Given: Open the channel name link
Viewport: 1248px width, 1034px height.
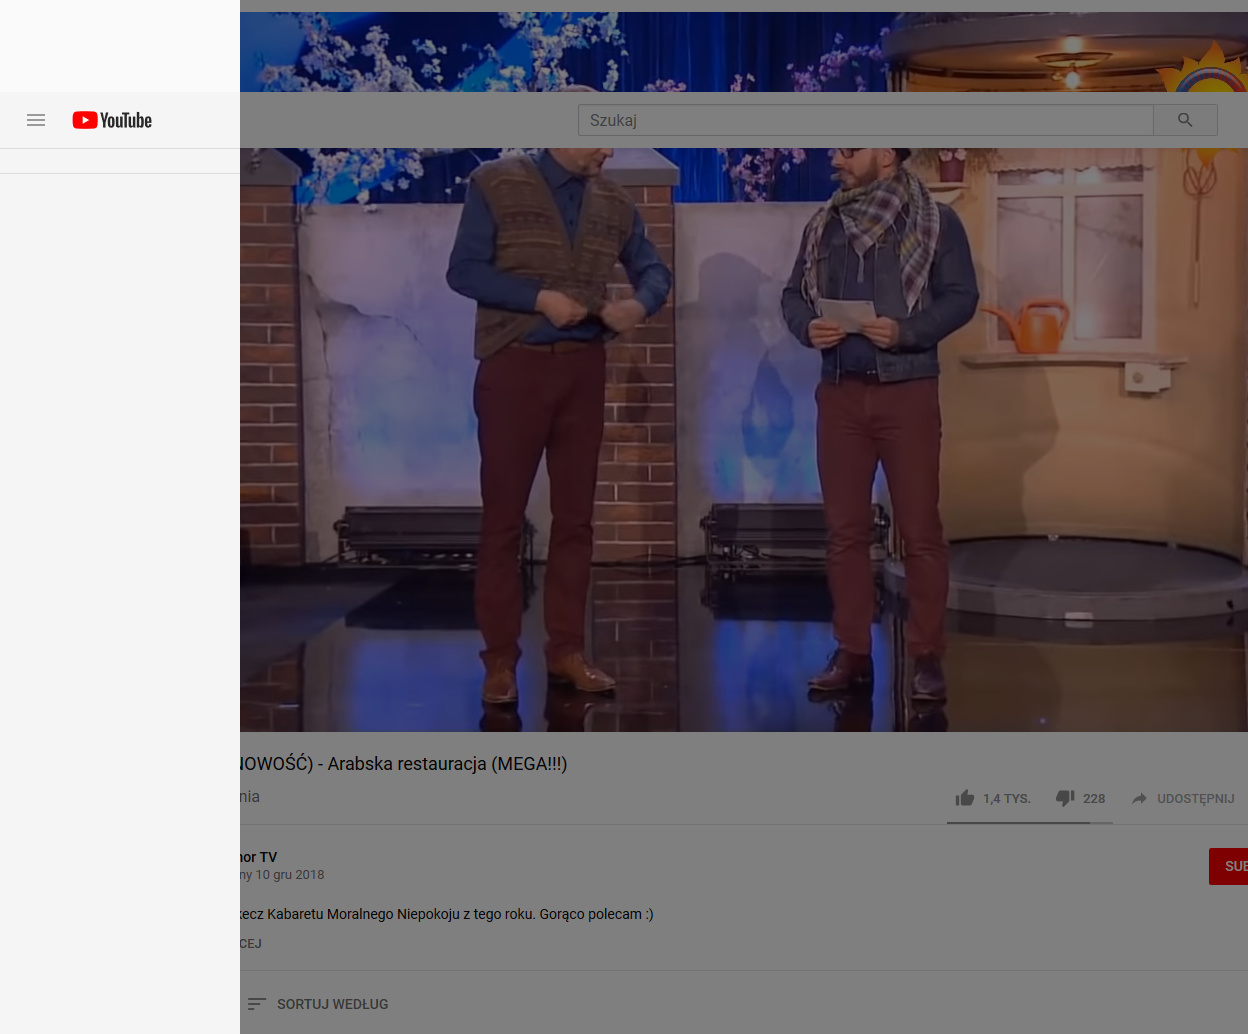Looking at the screenshot, I should 258,857.
